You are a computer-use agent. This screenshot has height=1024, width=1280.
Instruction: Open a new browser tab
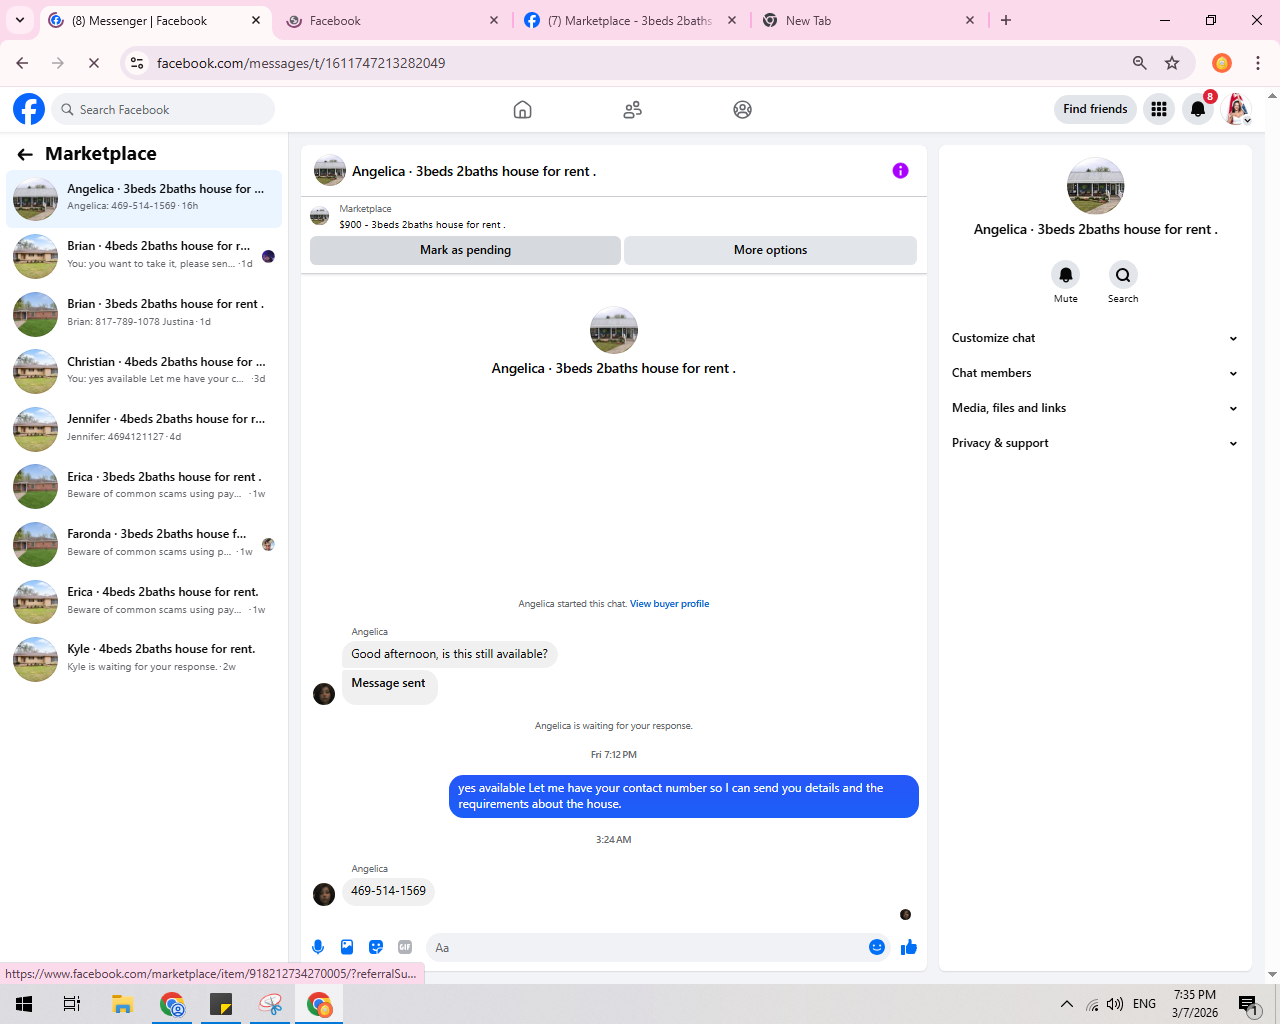(x=1006, y=20)
